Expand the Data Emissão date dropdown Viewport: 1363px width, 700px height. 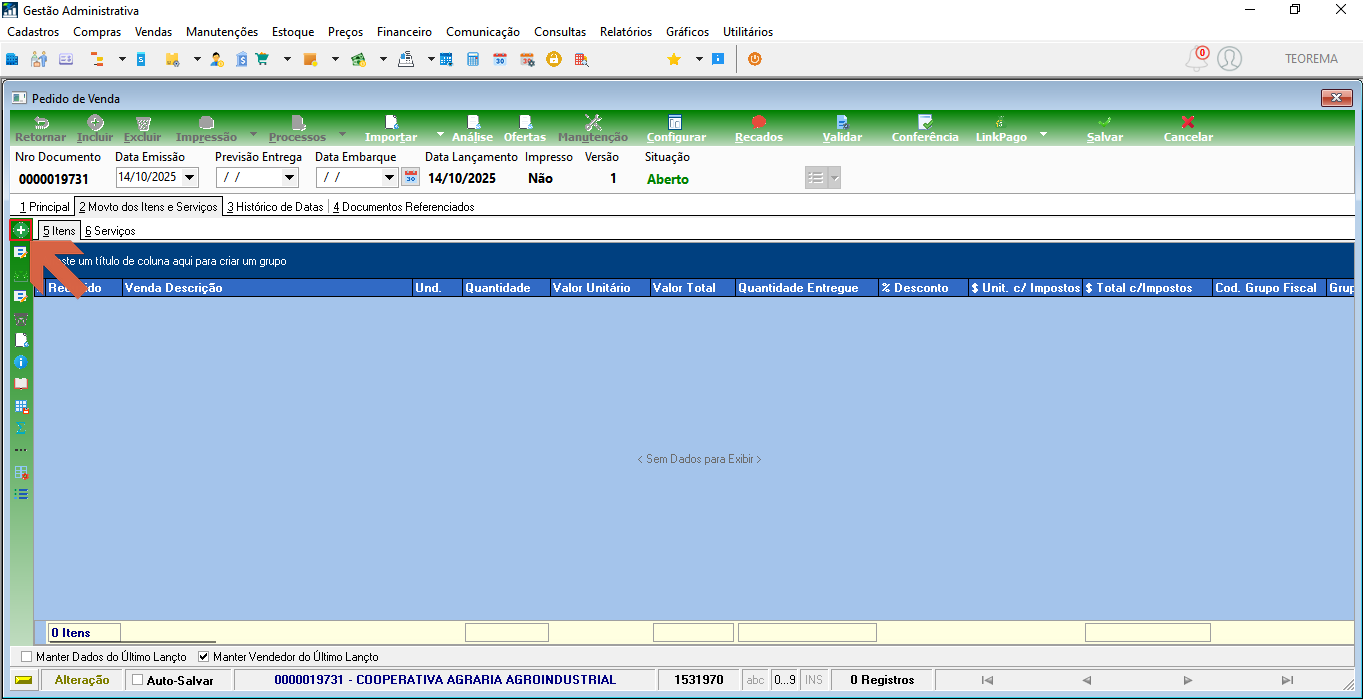pos(191,178)
